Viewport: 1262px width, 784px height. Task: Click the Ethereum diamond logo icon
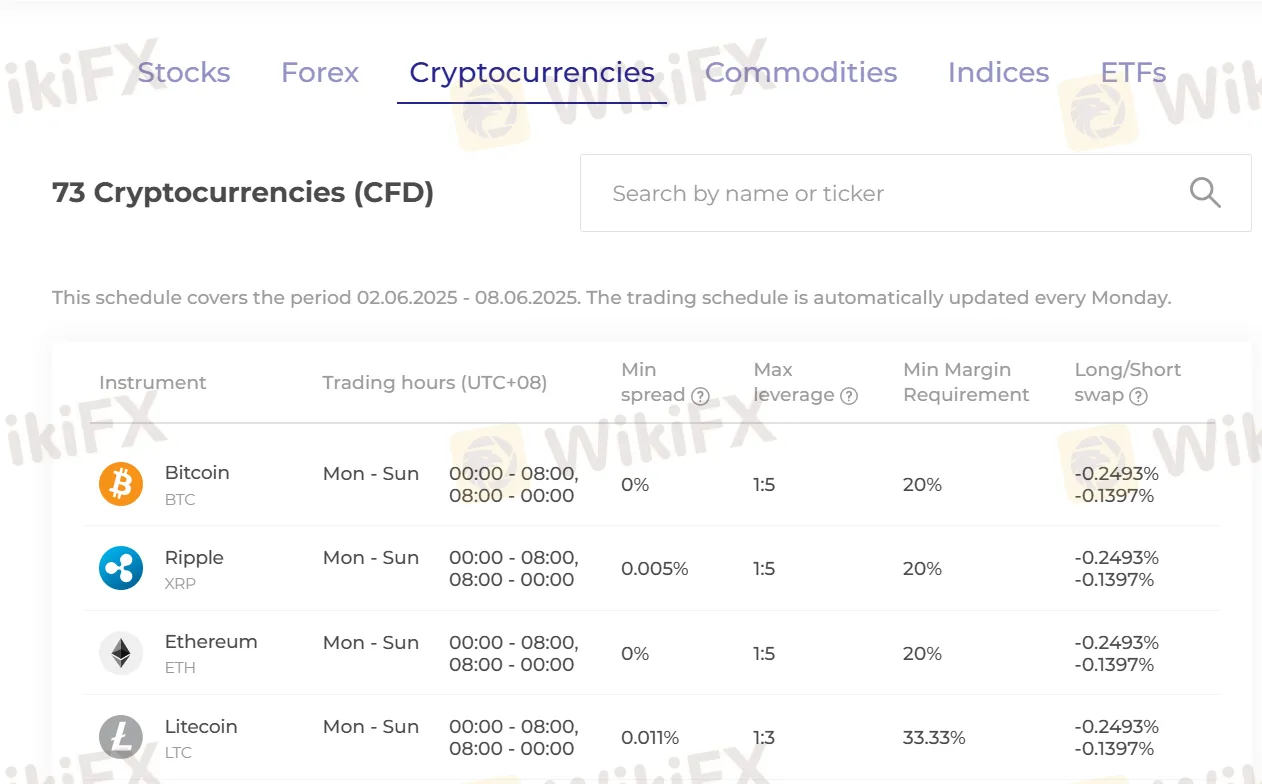pyautogui.click(x=121, y=653)
